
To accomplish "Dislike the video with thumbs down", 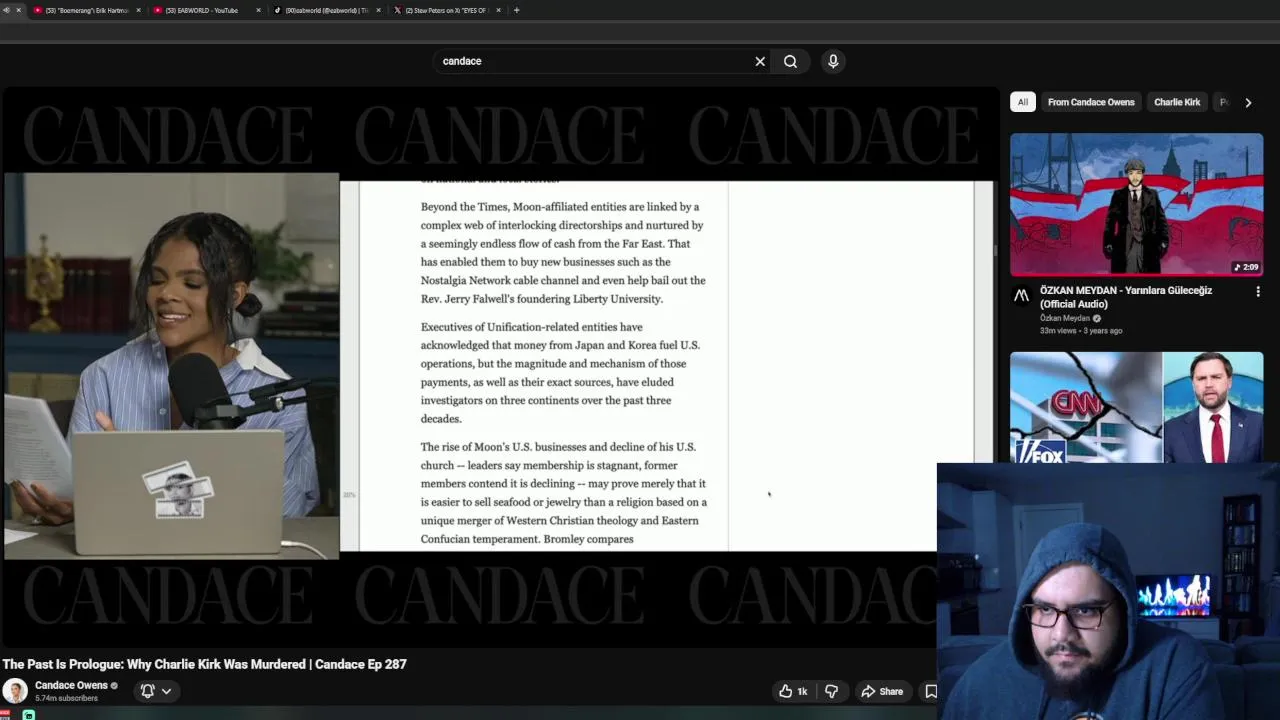I will [831, 691].
